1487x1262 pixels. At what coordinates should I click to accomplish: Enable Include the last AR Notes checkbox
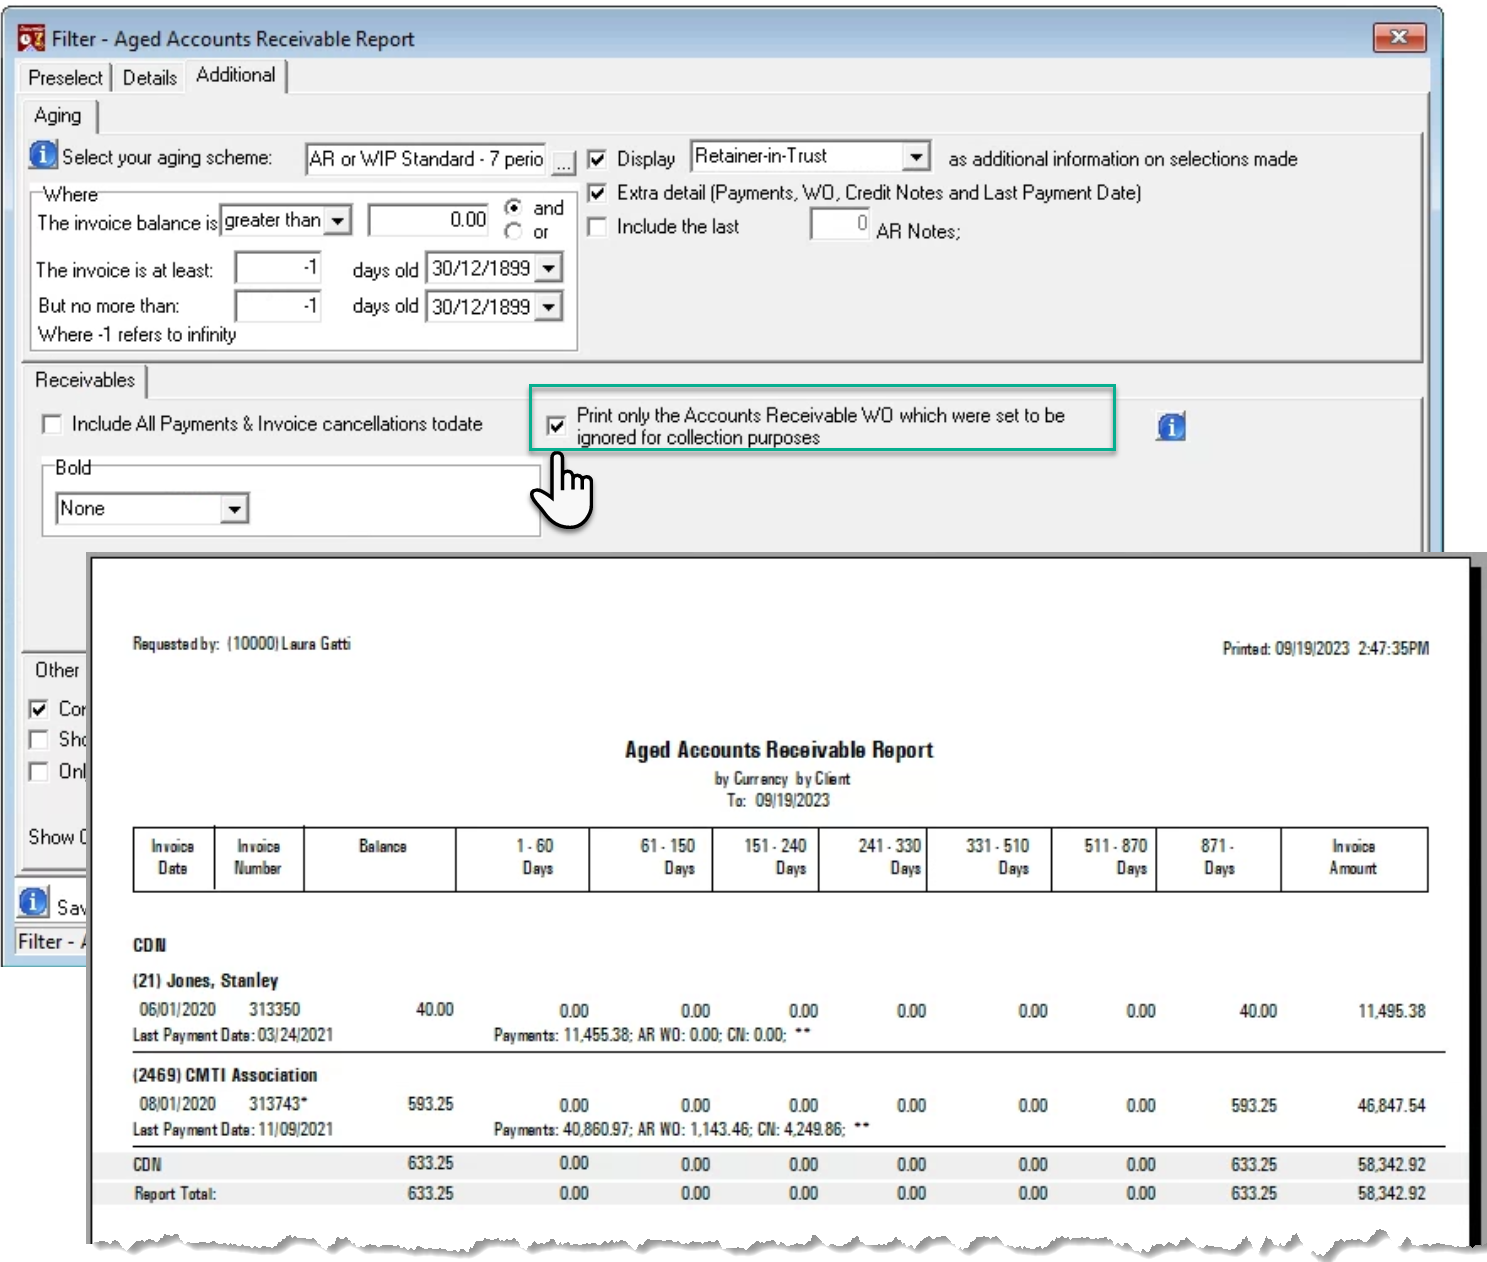click(x=597, y=227)
